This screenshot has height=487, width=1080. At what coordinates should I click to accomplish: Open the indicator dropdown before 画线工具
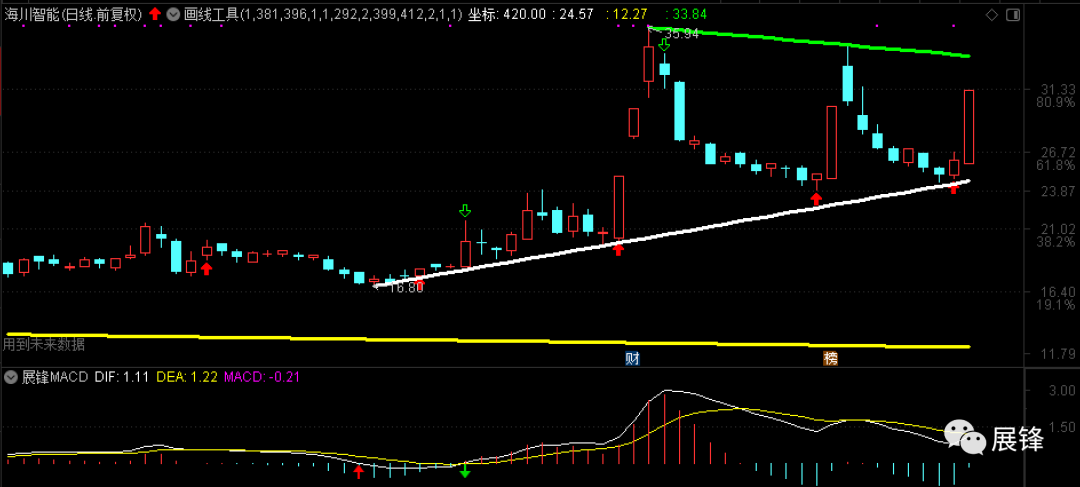[x=172, y=13]
